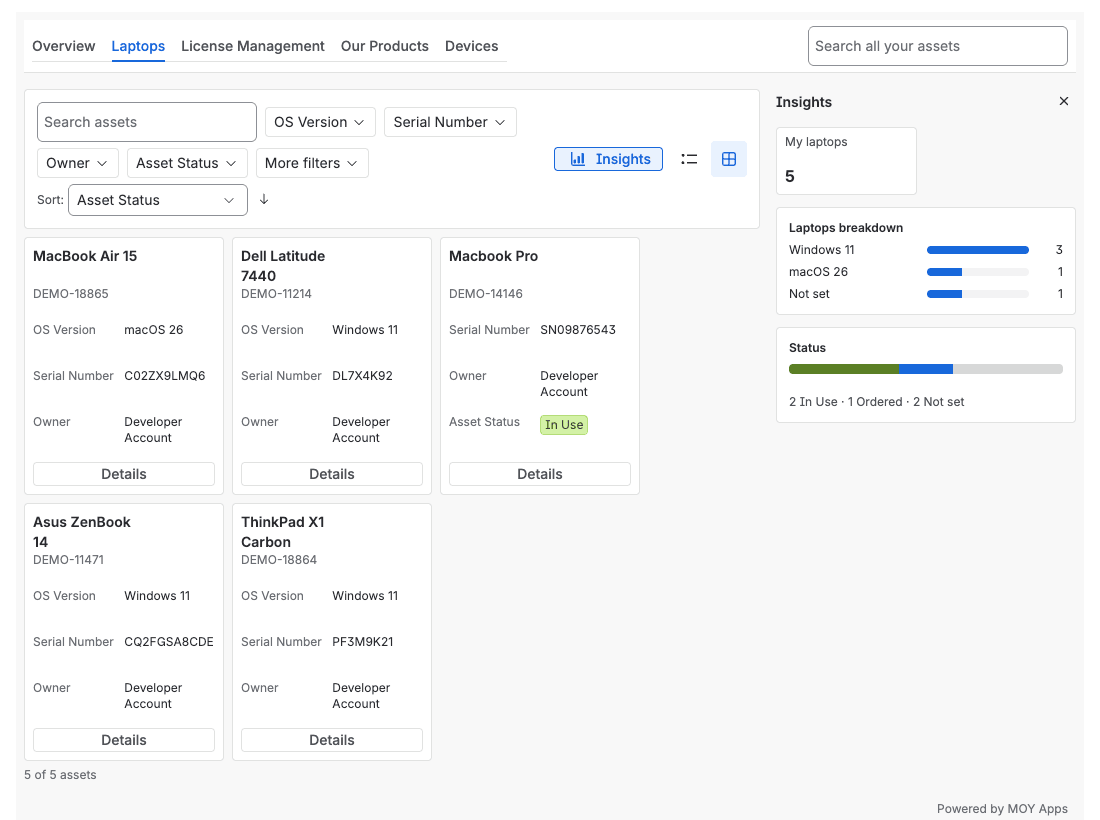Open the Serial Number filter dropdown
The height and width of the screenshot is (820, 1100).
click(x=450, y=122)
